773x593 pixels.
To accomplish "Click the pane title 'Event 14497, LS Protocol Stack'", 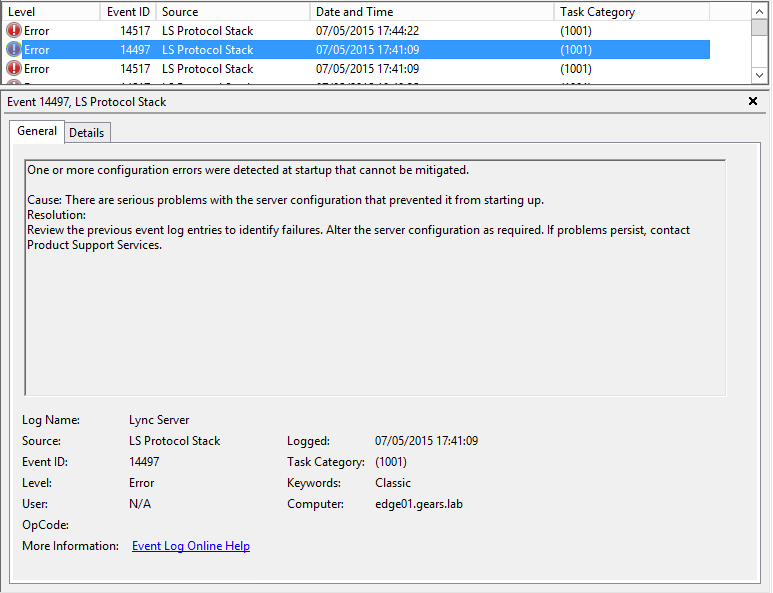I will point(87,102).
